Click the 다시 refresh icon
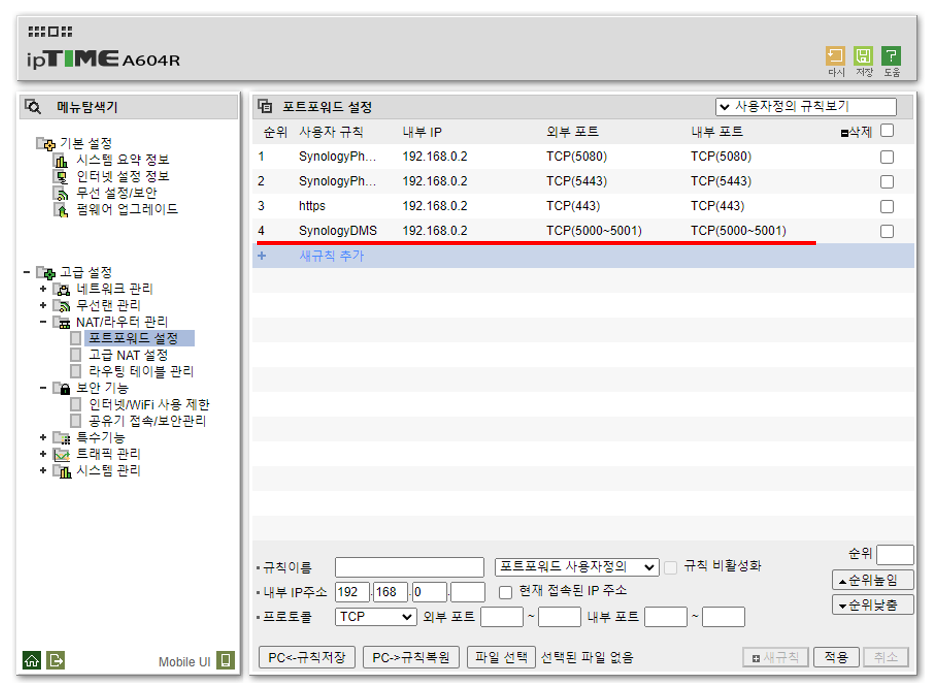The image size is (936, 698). [x=835, y=56]
